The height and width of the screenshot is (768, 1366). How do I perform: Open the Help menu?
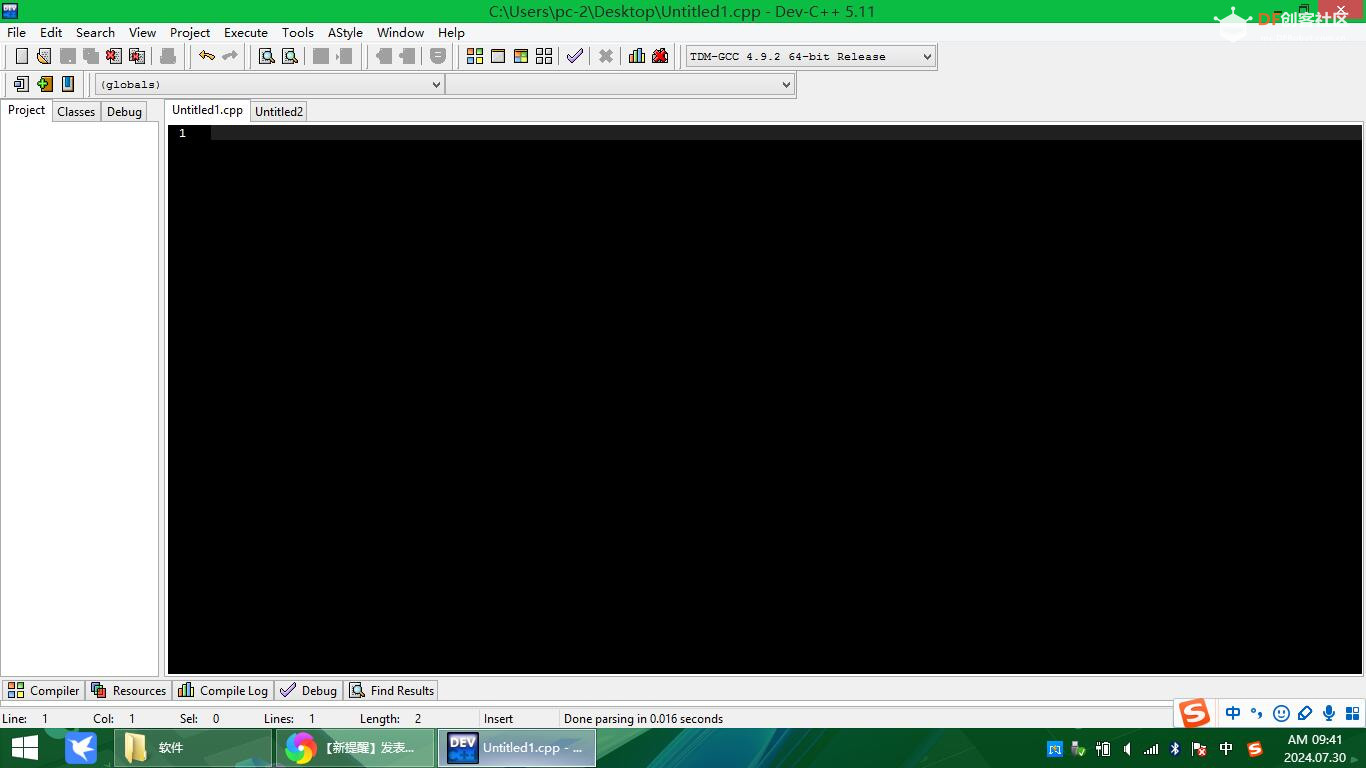pyautogui.click(x=451, y=32)
